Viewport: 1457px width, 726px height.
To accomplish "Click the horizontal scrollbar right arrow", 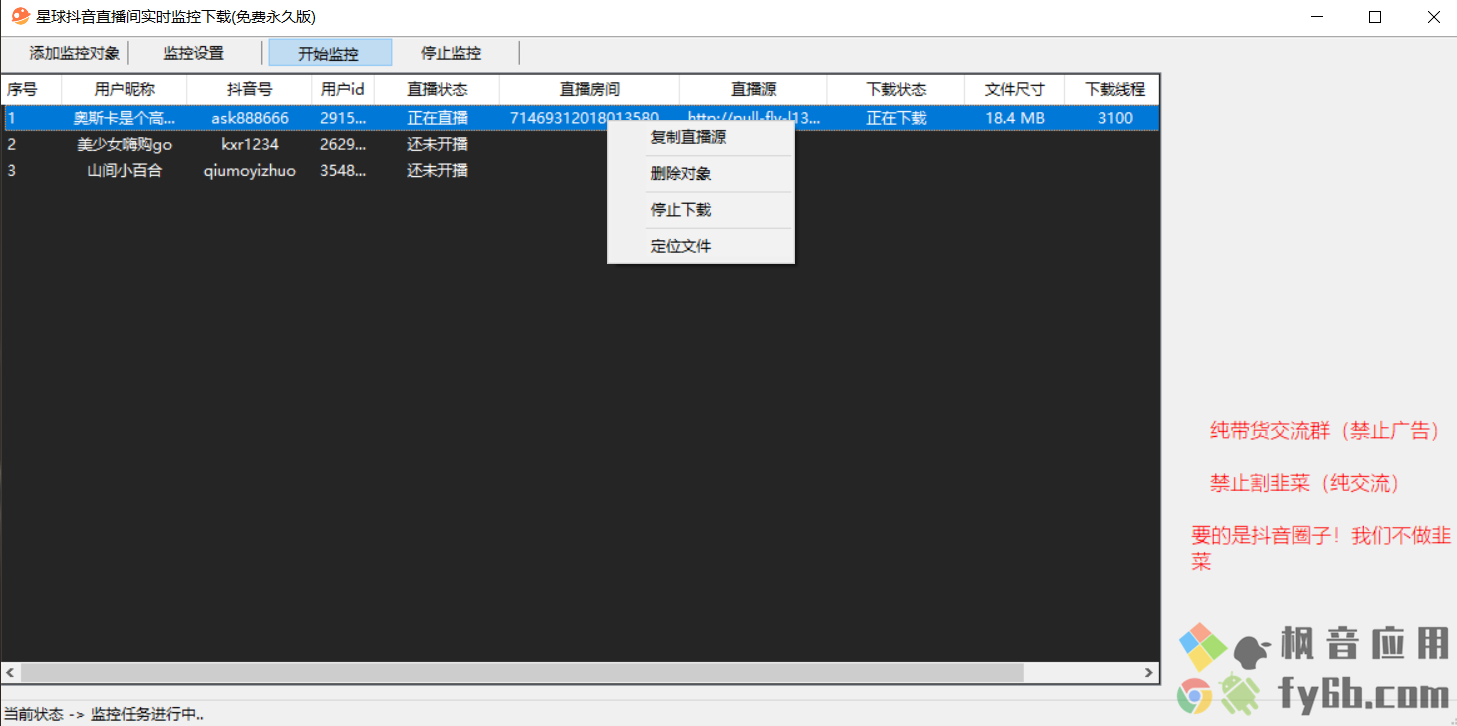I will coord(1150,673).
